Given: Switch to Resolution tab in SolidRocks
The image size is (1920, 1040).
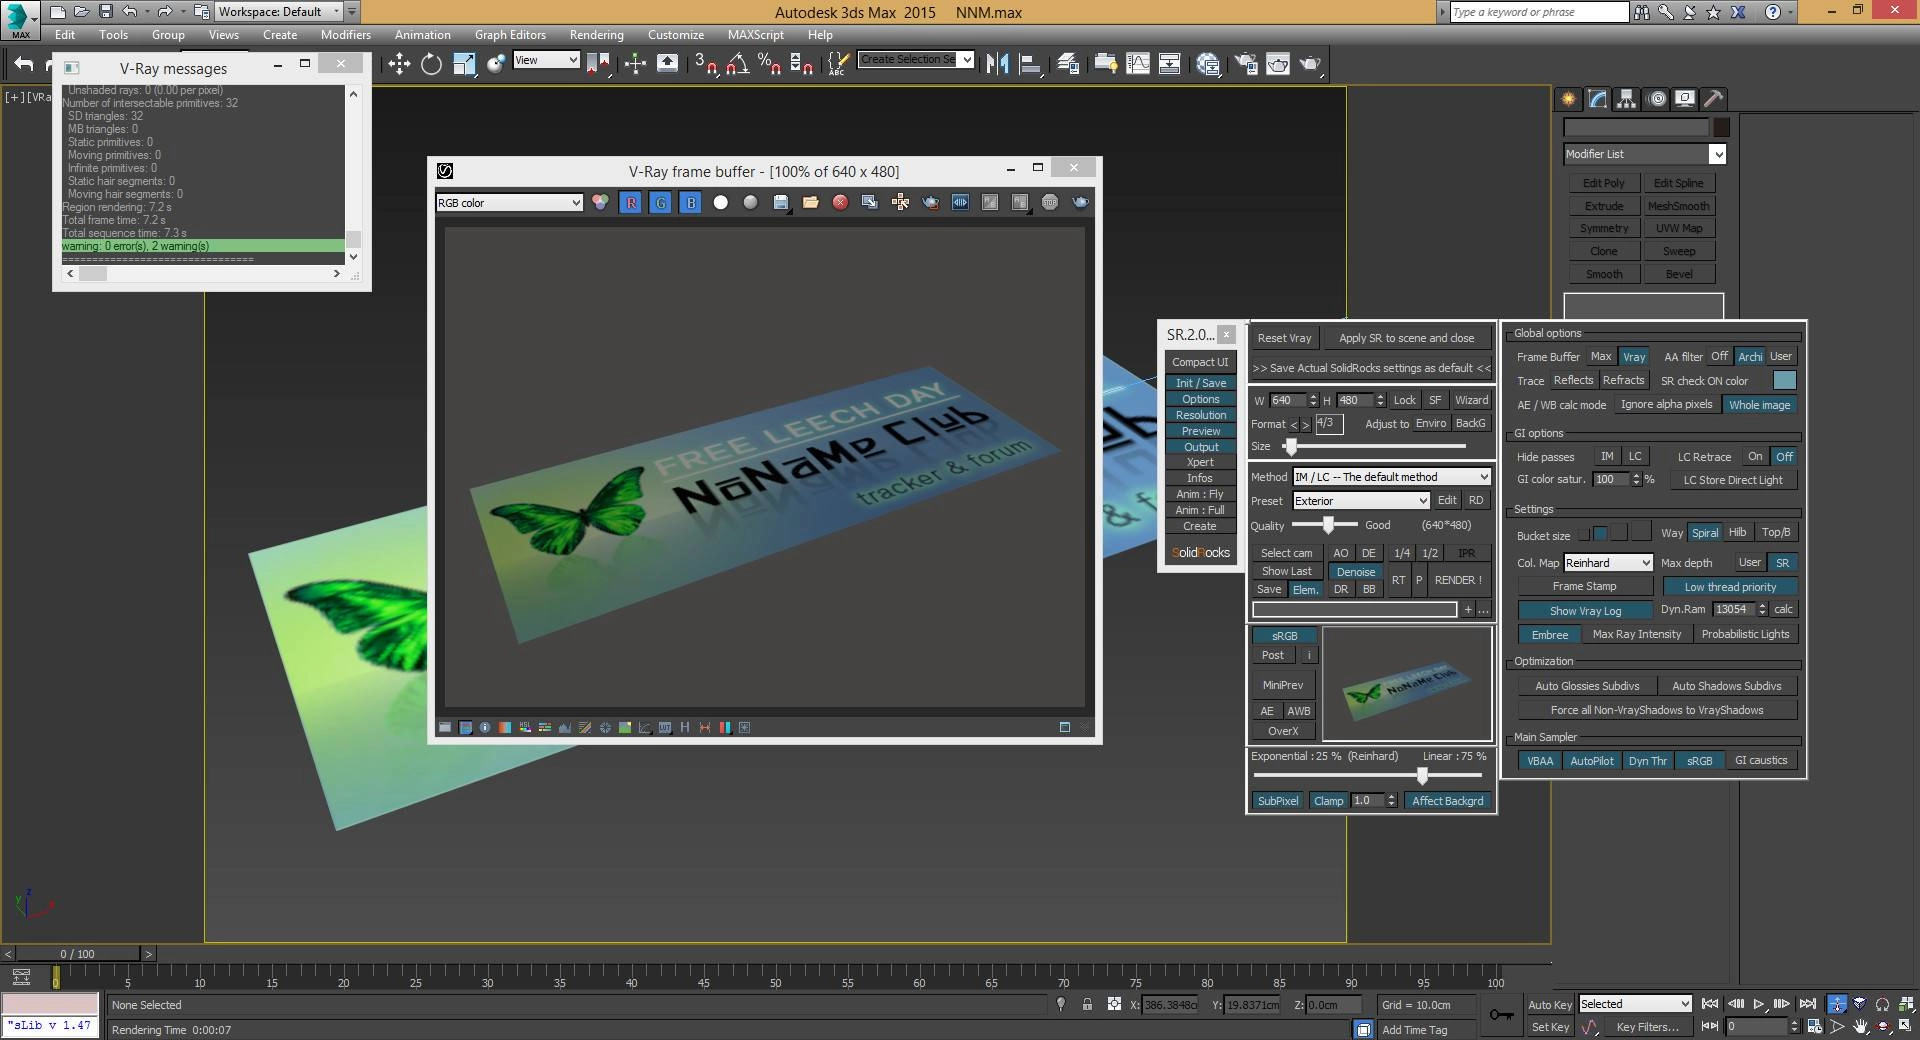Looking at the screenshot, I should (1200, 415).
